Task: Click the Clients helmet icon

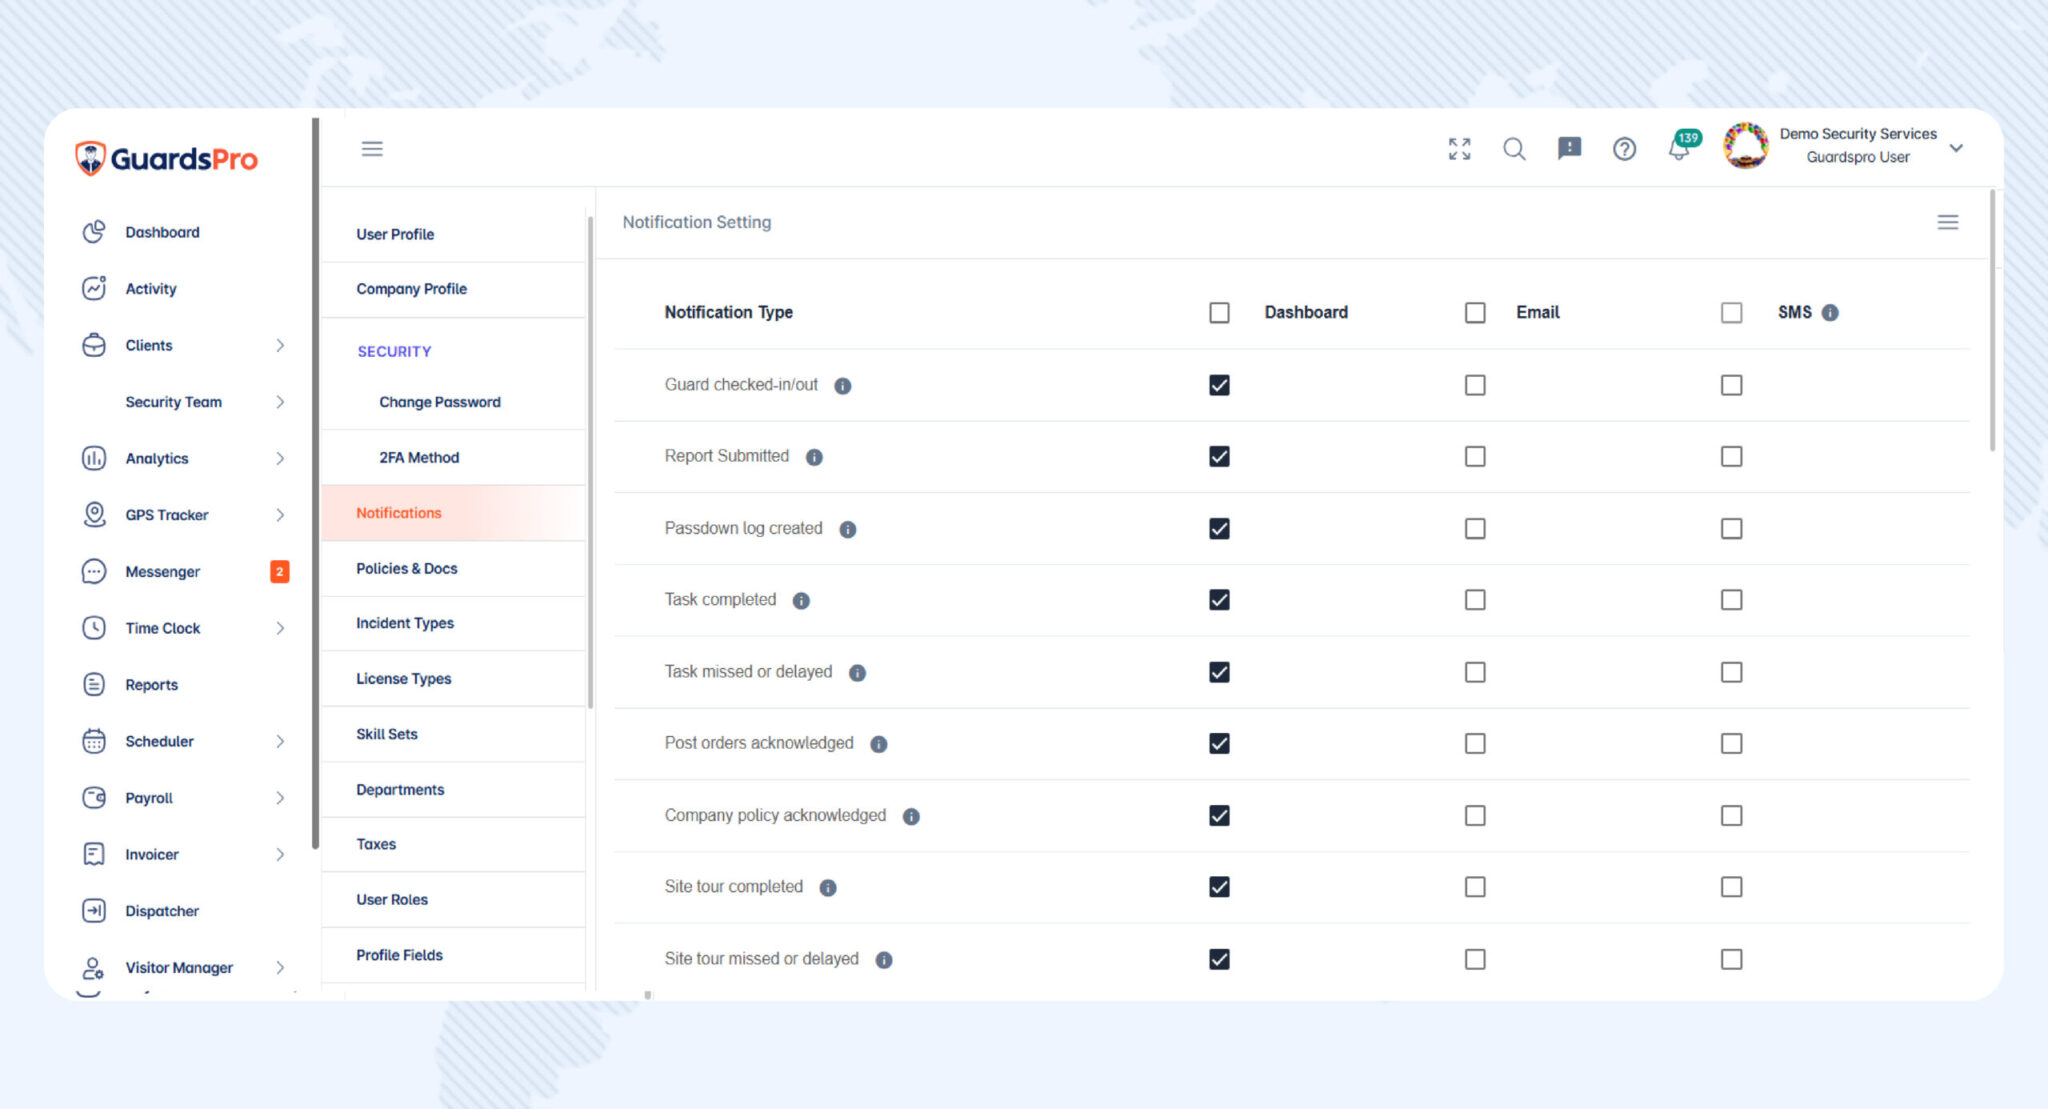Action: click(93, 345)
